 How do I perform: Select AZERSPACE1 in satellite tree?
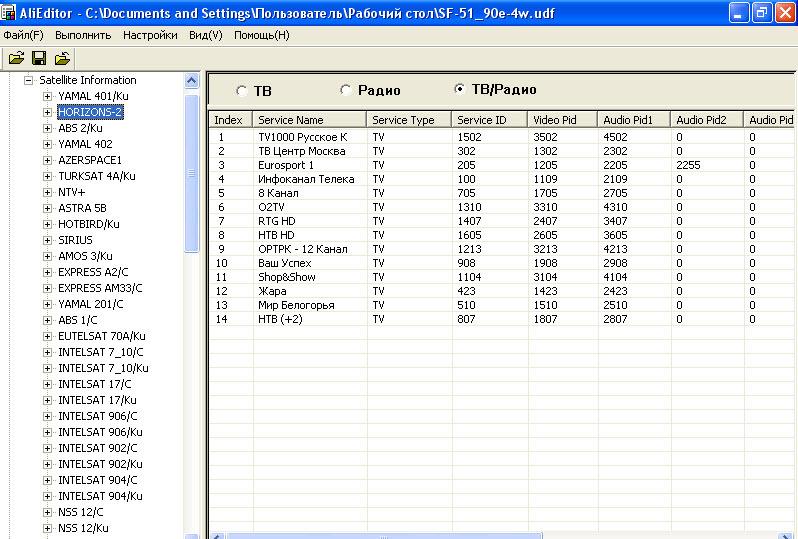tap(90, 160)
